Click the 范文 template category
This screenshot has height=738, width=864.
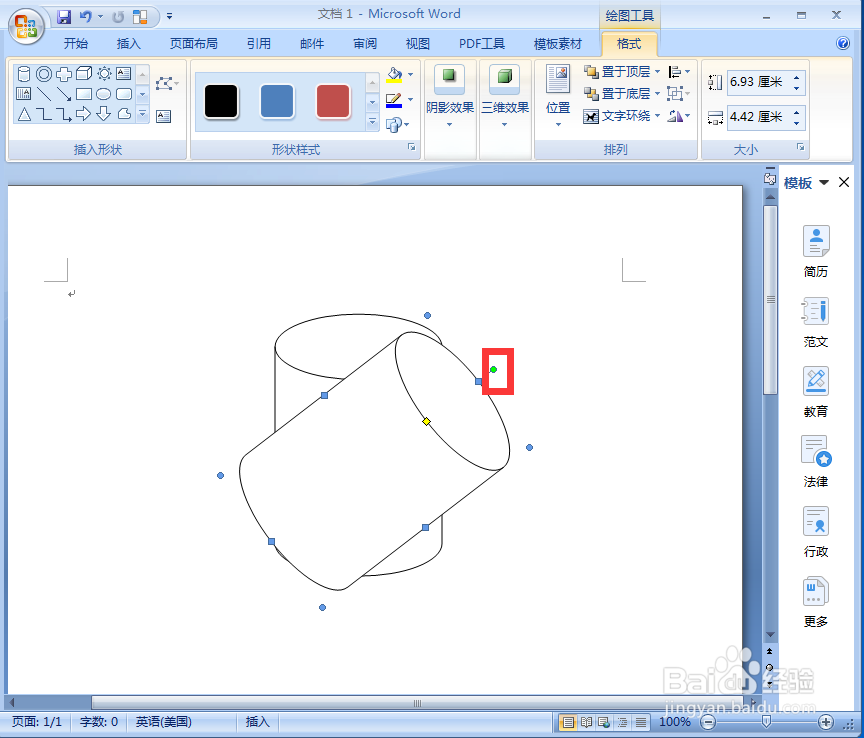coord(816,321)
